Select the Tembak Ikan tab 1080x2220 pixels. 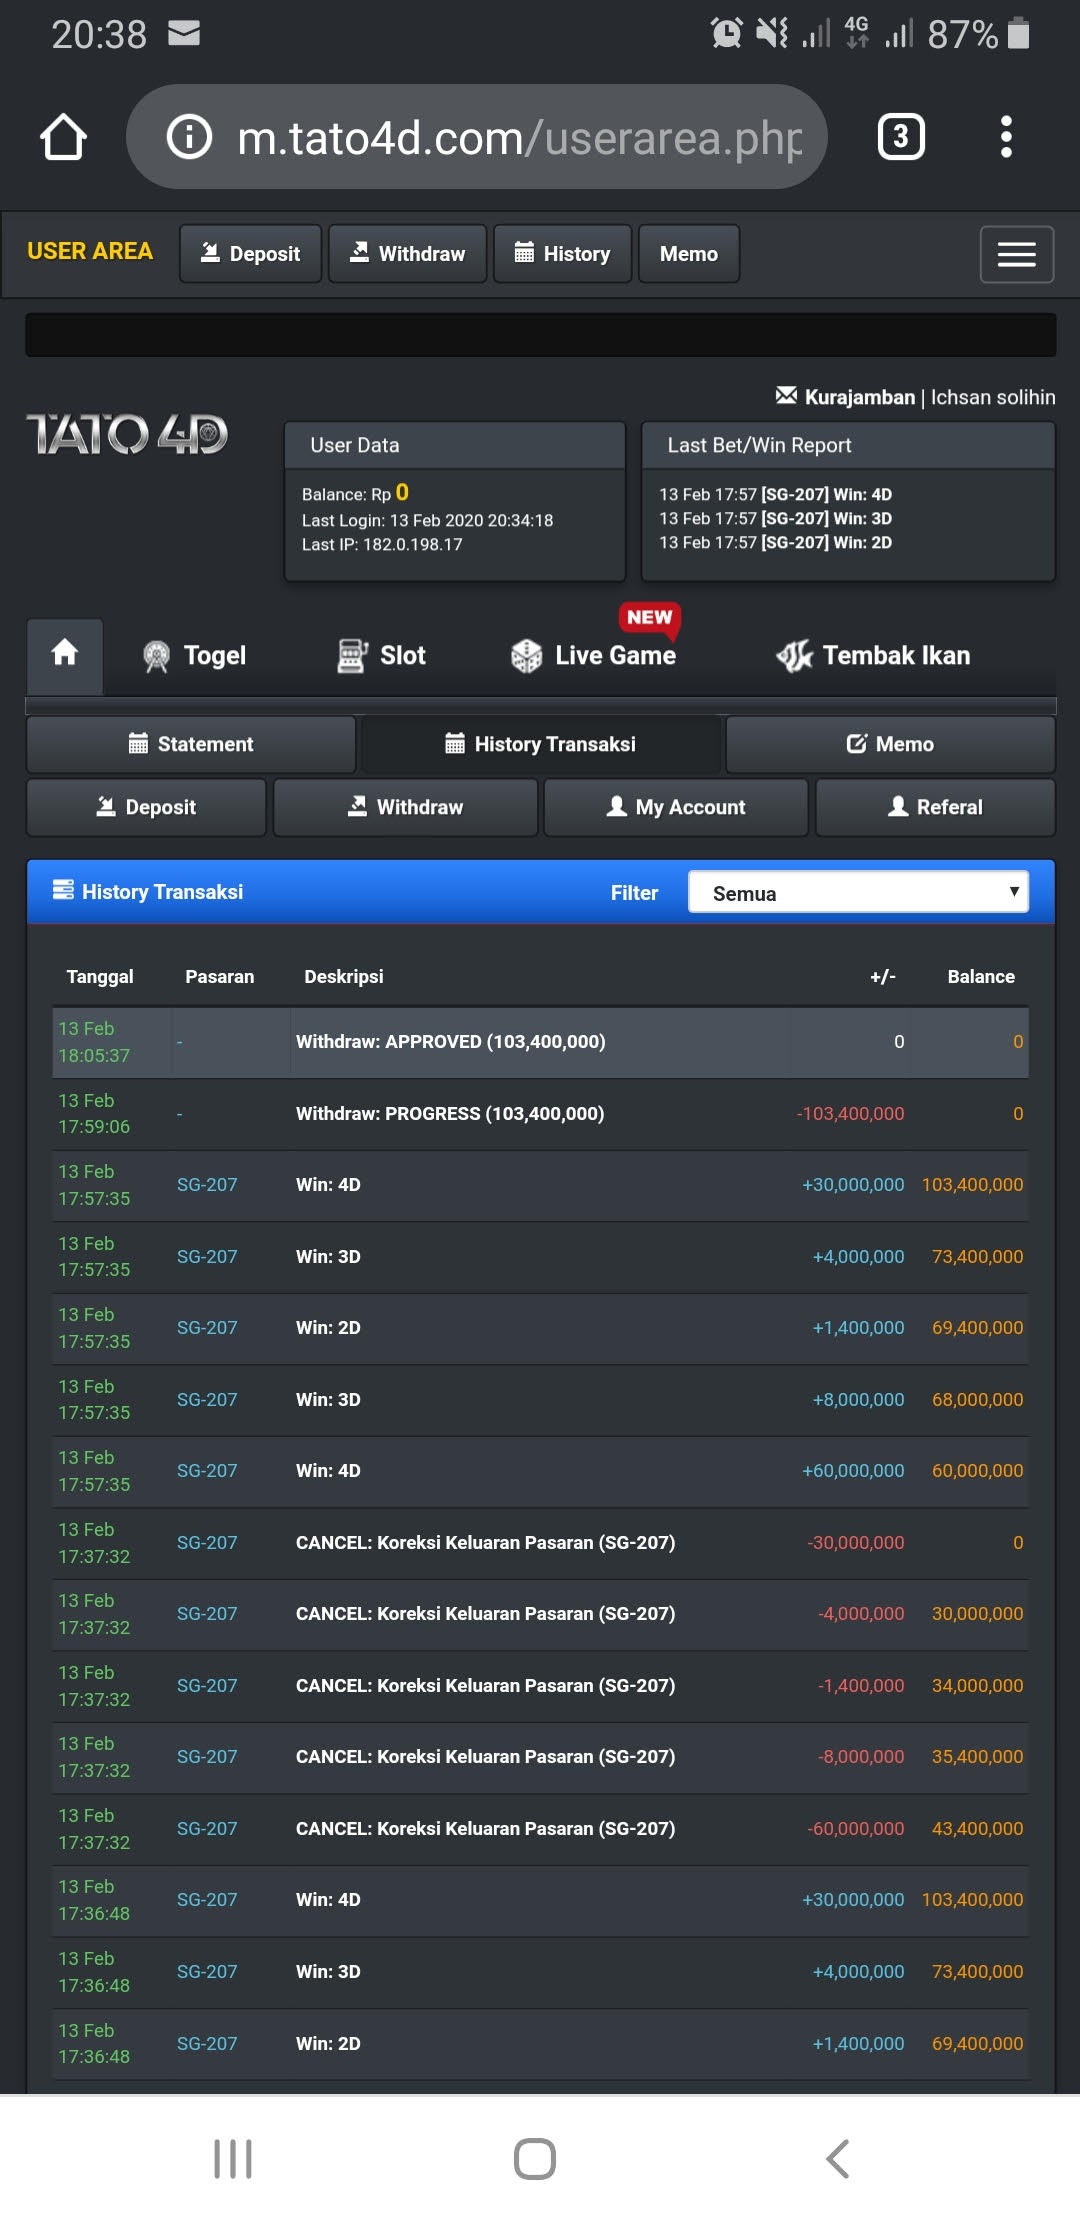coord(873,656)
